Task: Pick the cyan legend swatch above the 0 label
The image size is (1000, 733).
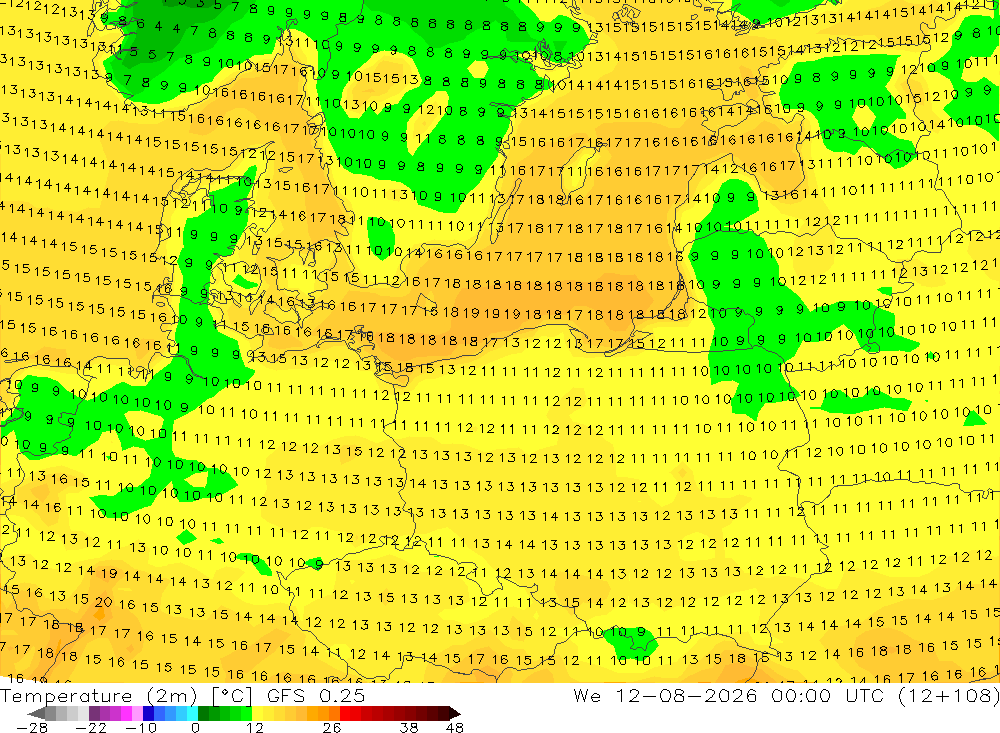Action: [x=192, y=713]
